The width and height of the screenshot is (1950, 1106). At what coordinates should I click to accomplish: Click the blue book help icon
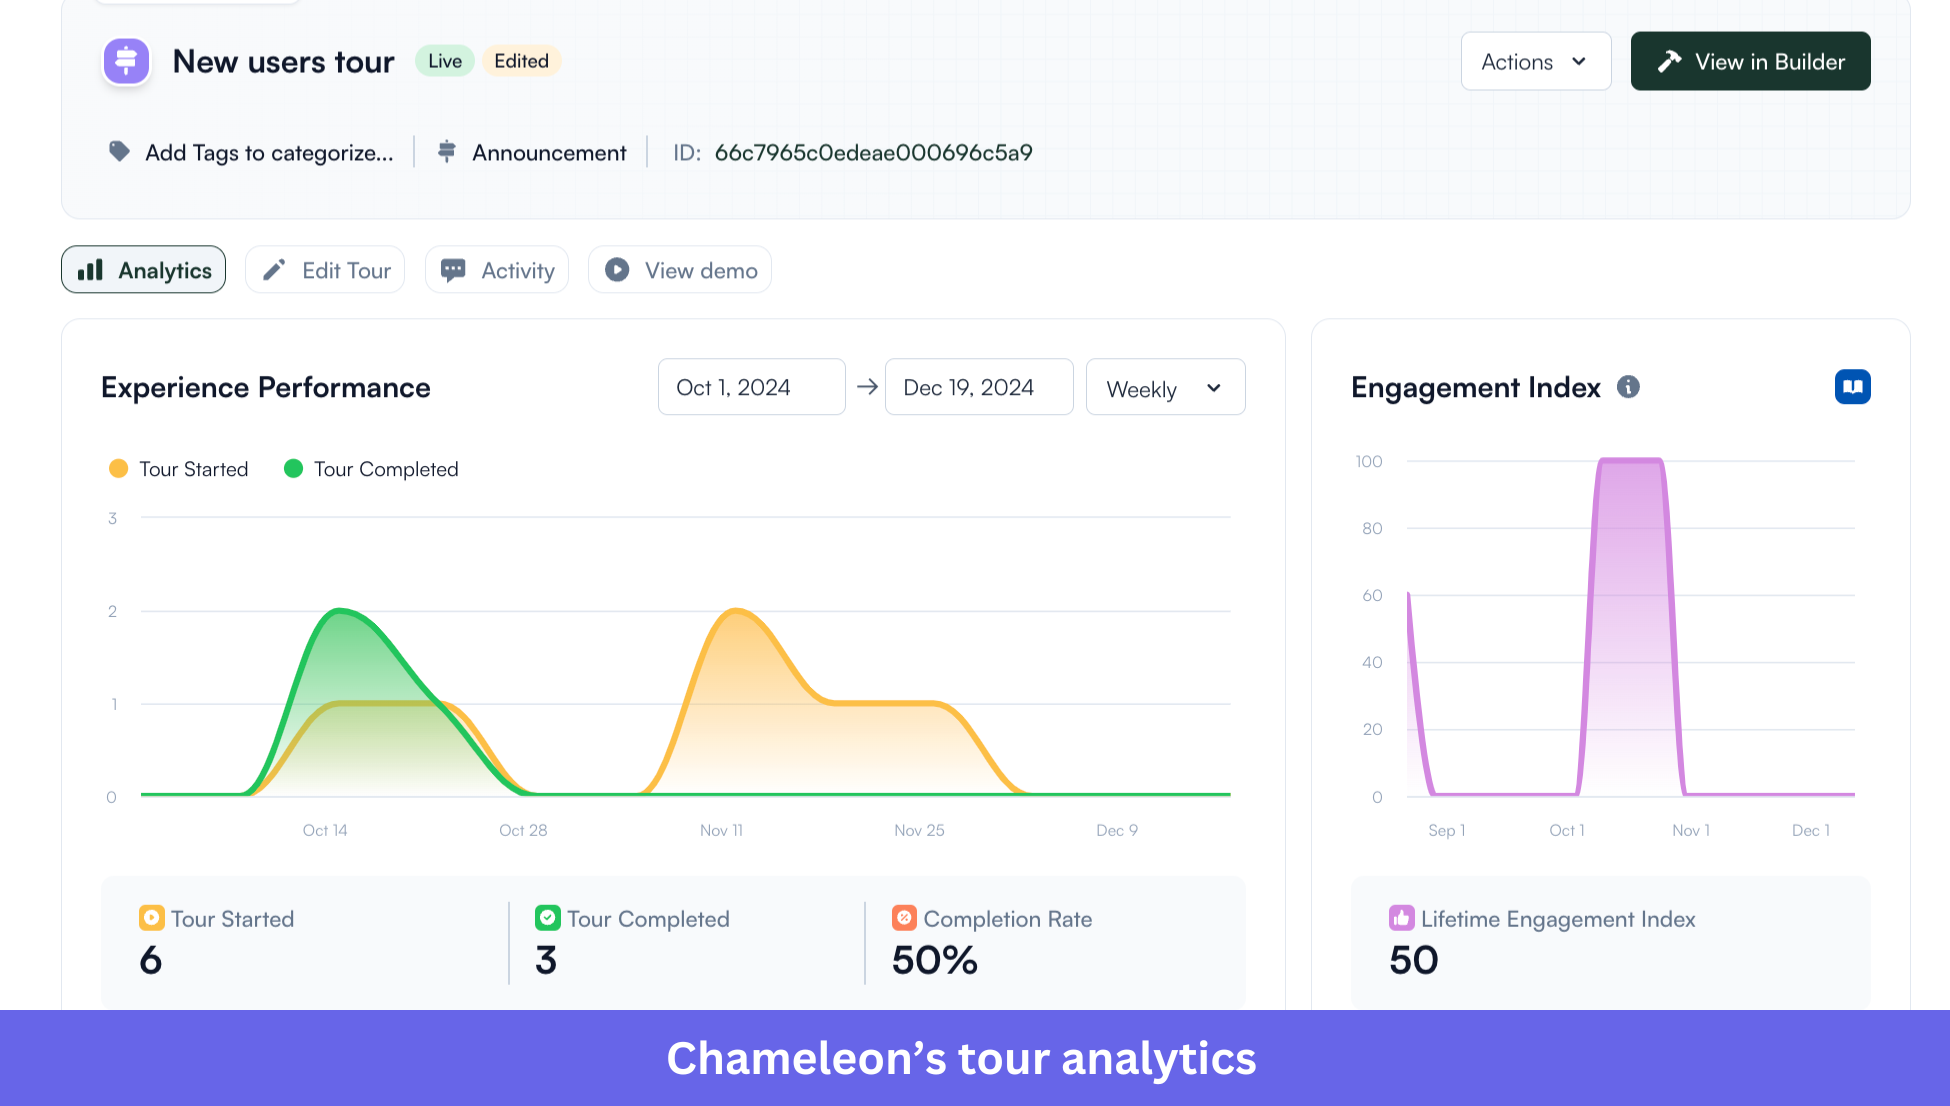point(1852,387)
